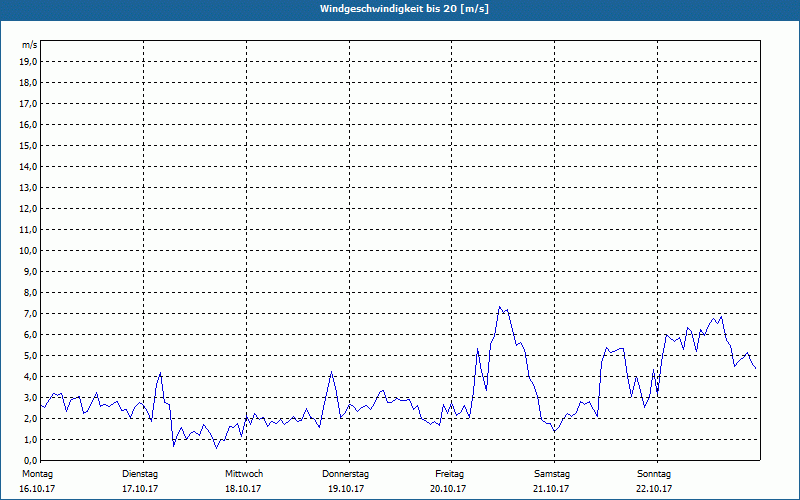The width and height of the screenshot is (800, 500).
Task: Select the 'Samstag' day label
Action: click(x=552, y=474)
